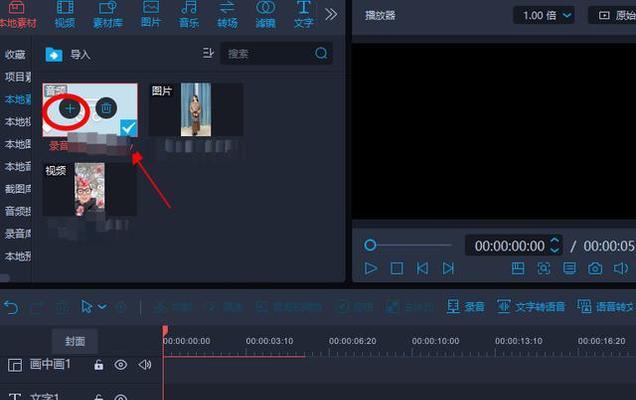Click the 原始 aspect button in player
The image size is (636, 400).
coord(612,15)
